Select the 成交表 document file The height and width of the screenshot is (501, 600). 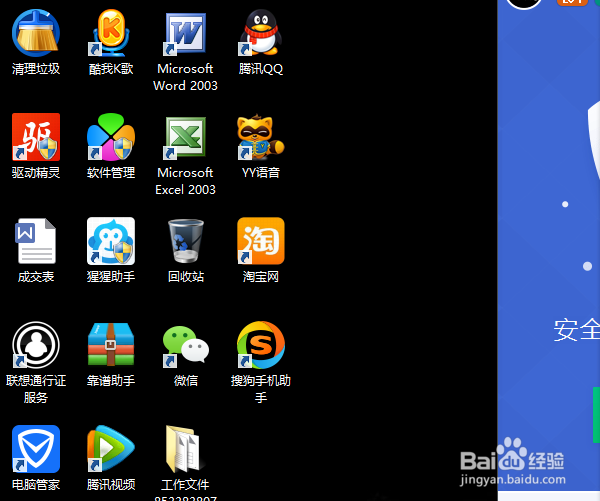36,241
